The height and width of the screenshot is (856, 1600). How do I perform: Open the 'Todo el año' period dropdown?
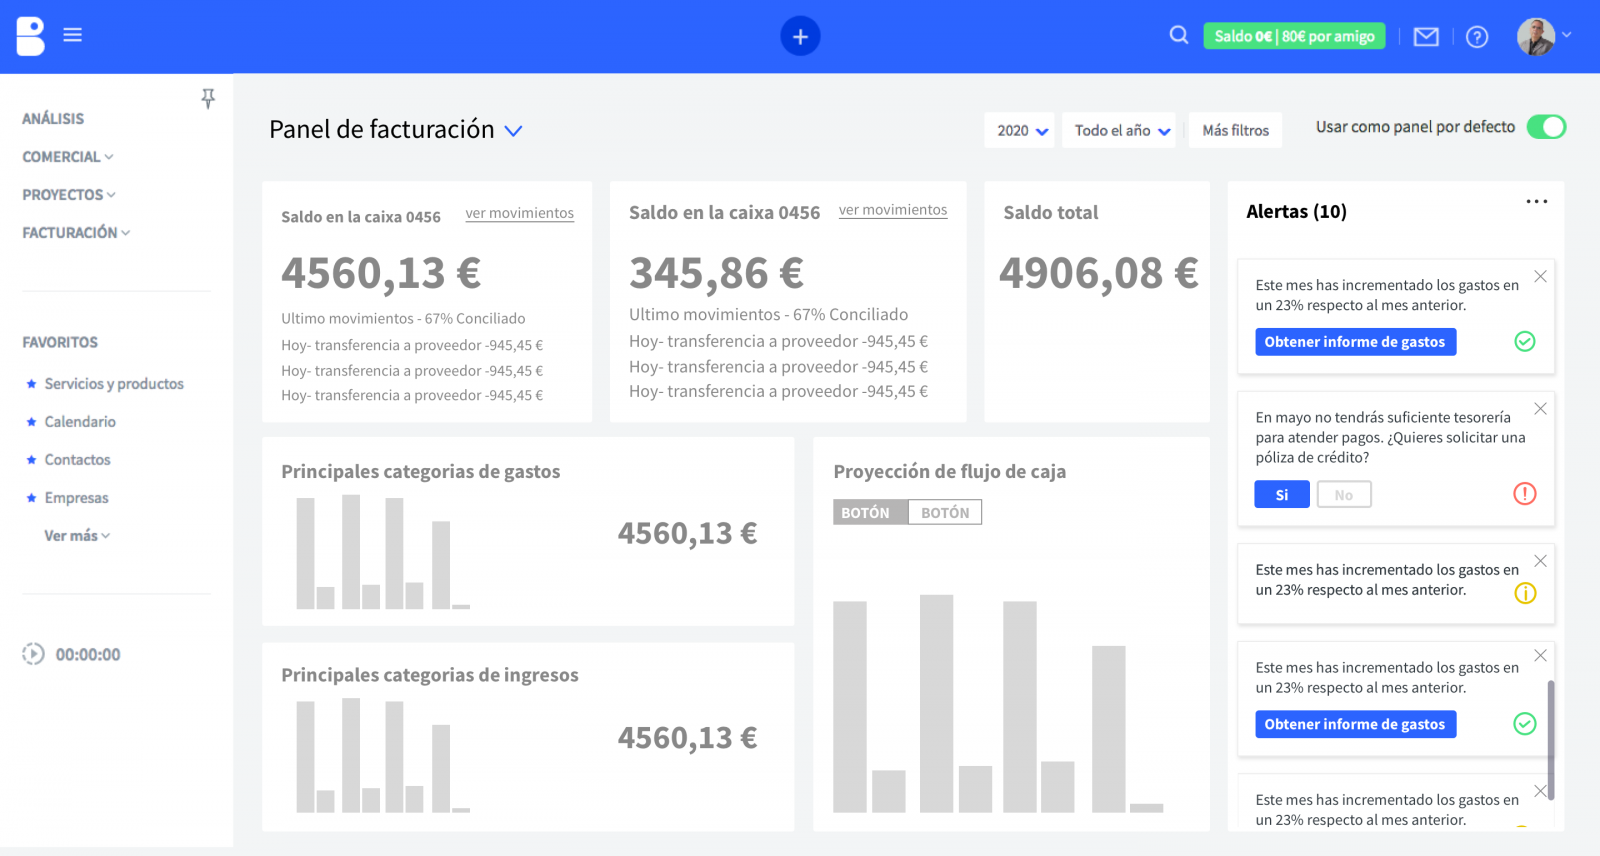click(x=1120, y=131)
